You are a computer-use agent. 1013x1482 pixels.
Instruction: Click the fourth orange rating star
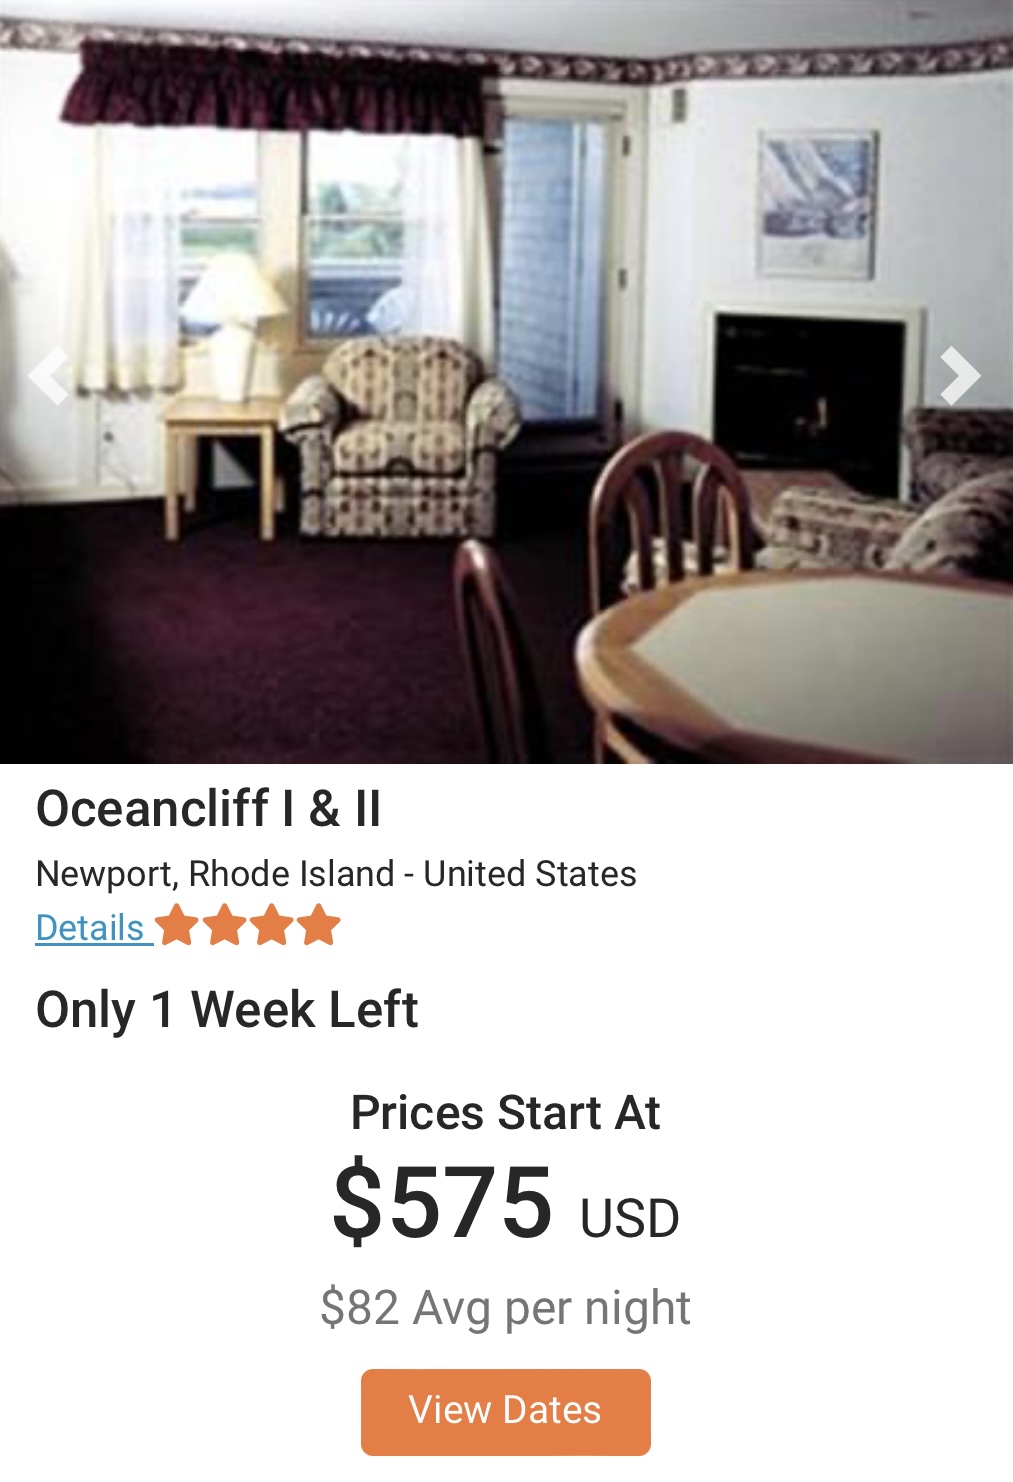click(319, 925)
